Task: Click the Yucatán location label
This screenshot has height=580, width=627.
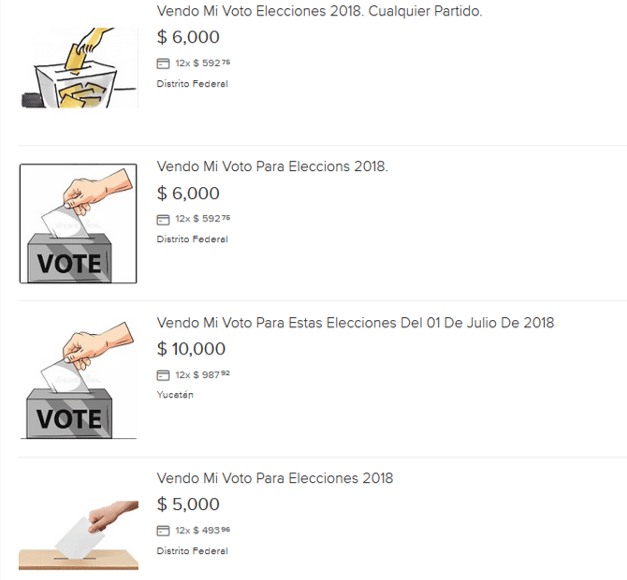Action: 175,395
